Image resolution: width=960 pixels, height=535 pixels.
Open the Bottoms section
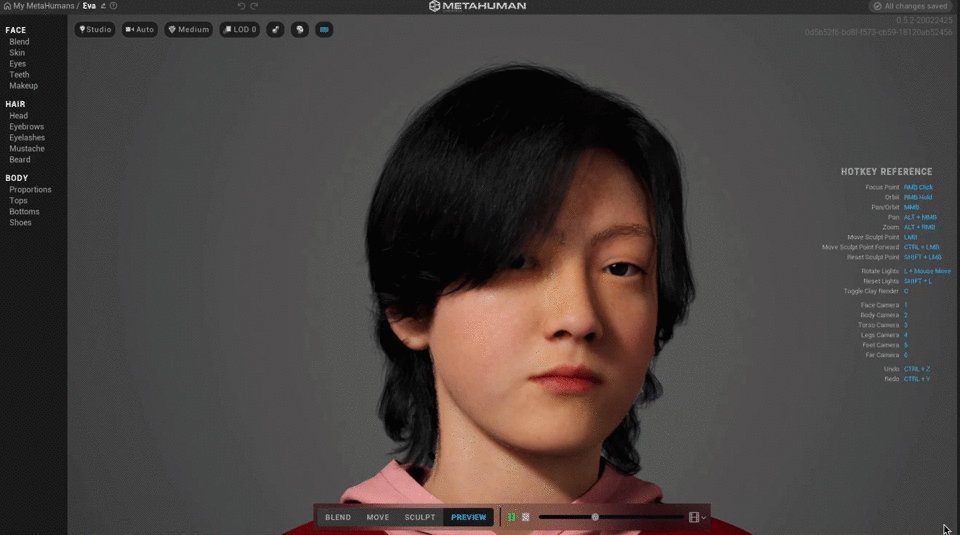pos(24,212)
